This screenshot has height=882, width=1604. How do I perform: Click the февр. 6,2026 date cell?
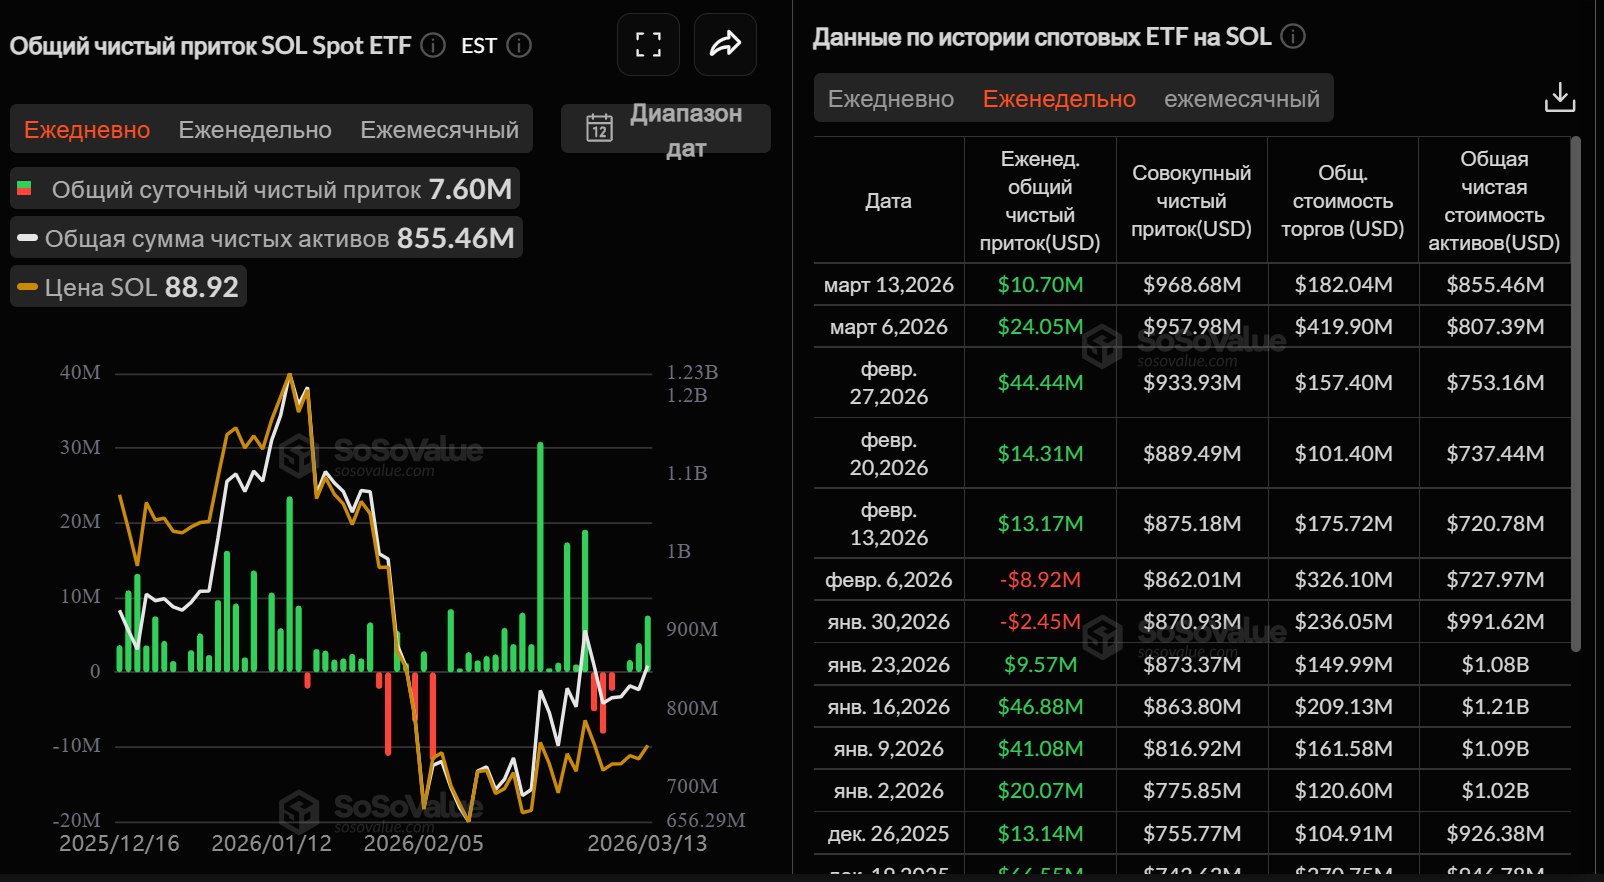coord(889,580)
